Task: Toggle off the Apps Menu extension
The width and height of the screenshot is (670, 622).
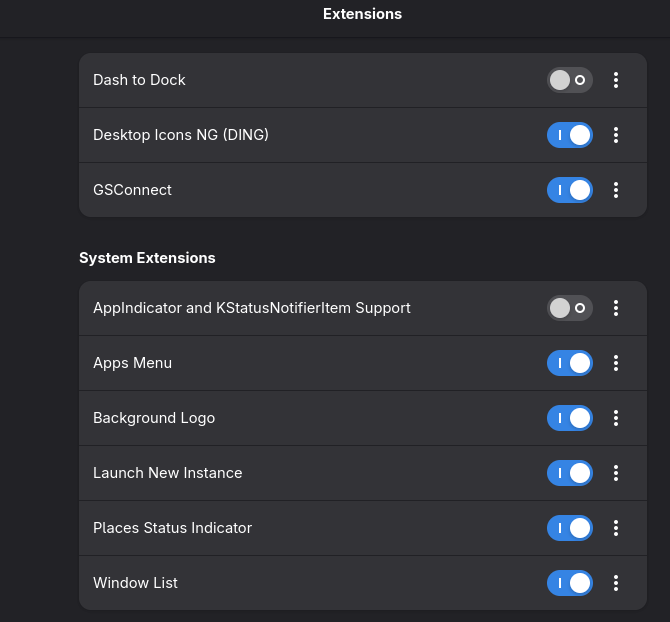Action: 570,363
